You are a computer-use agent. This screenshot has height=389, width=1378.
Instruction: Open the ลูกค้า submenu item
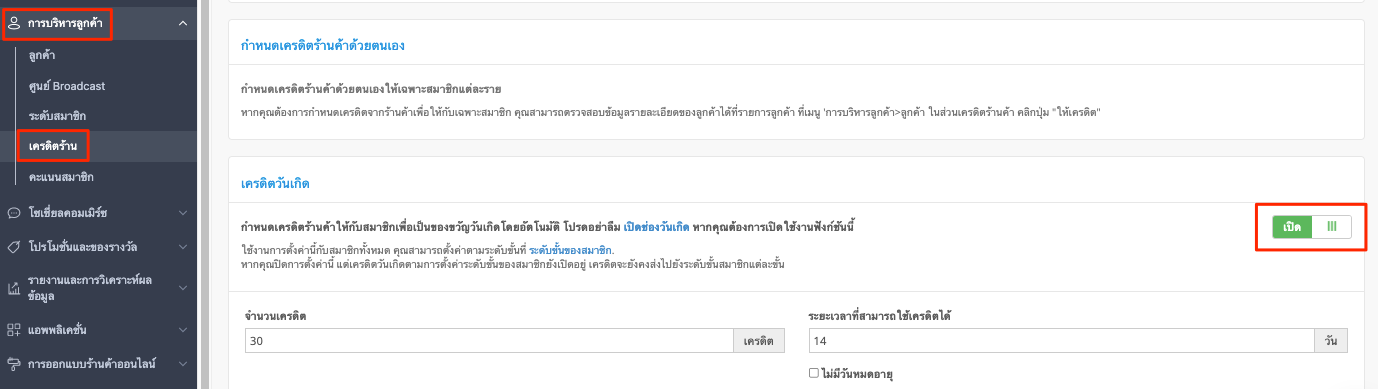(42, 56)
